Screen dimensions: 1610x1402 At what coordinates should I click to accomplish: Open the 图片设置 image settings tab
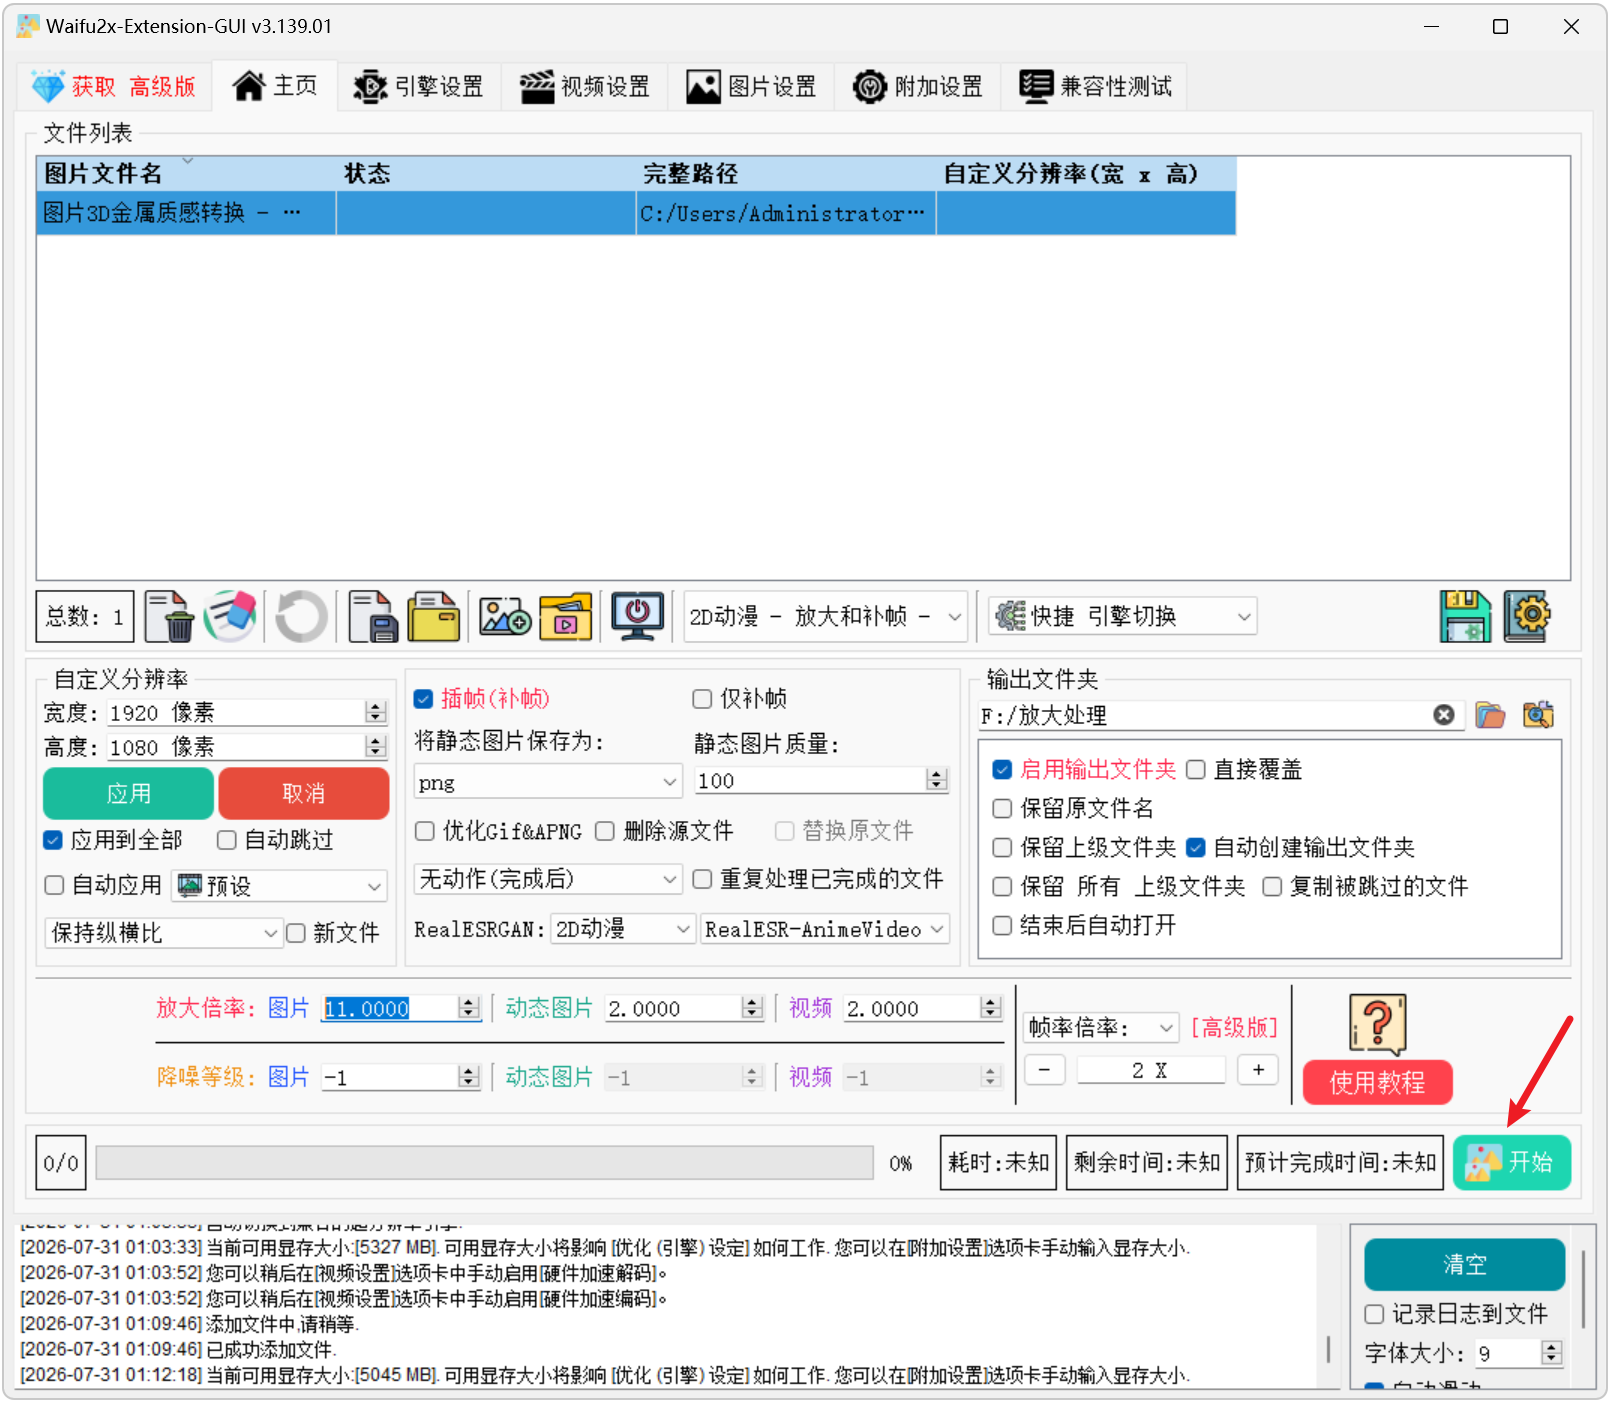pyautogui.click(x=751, y=87)
